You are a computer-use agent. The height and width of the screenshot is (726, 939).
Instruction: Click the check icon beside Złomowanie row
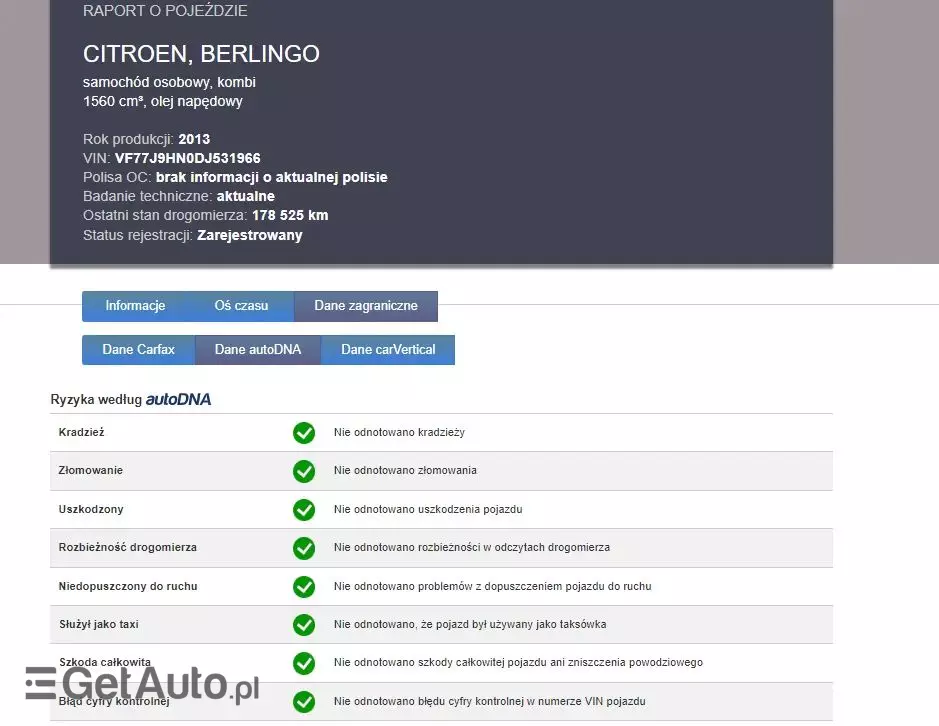pos(304,471)
